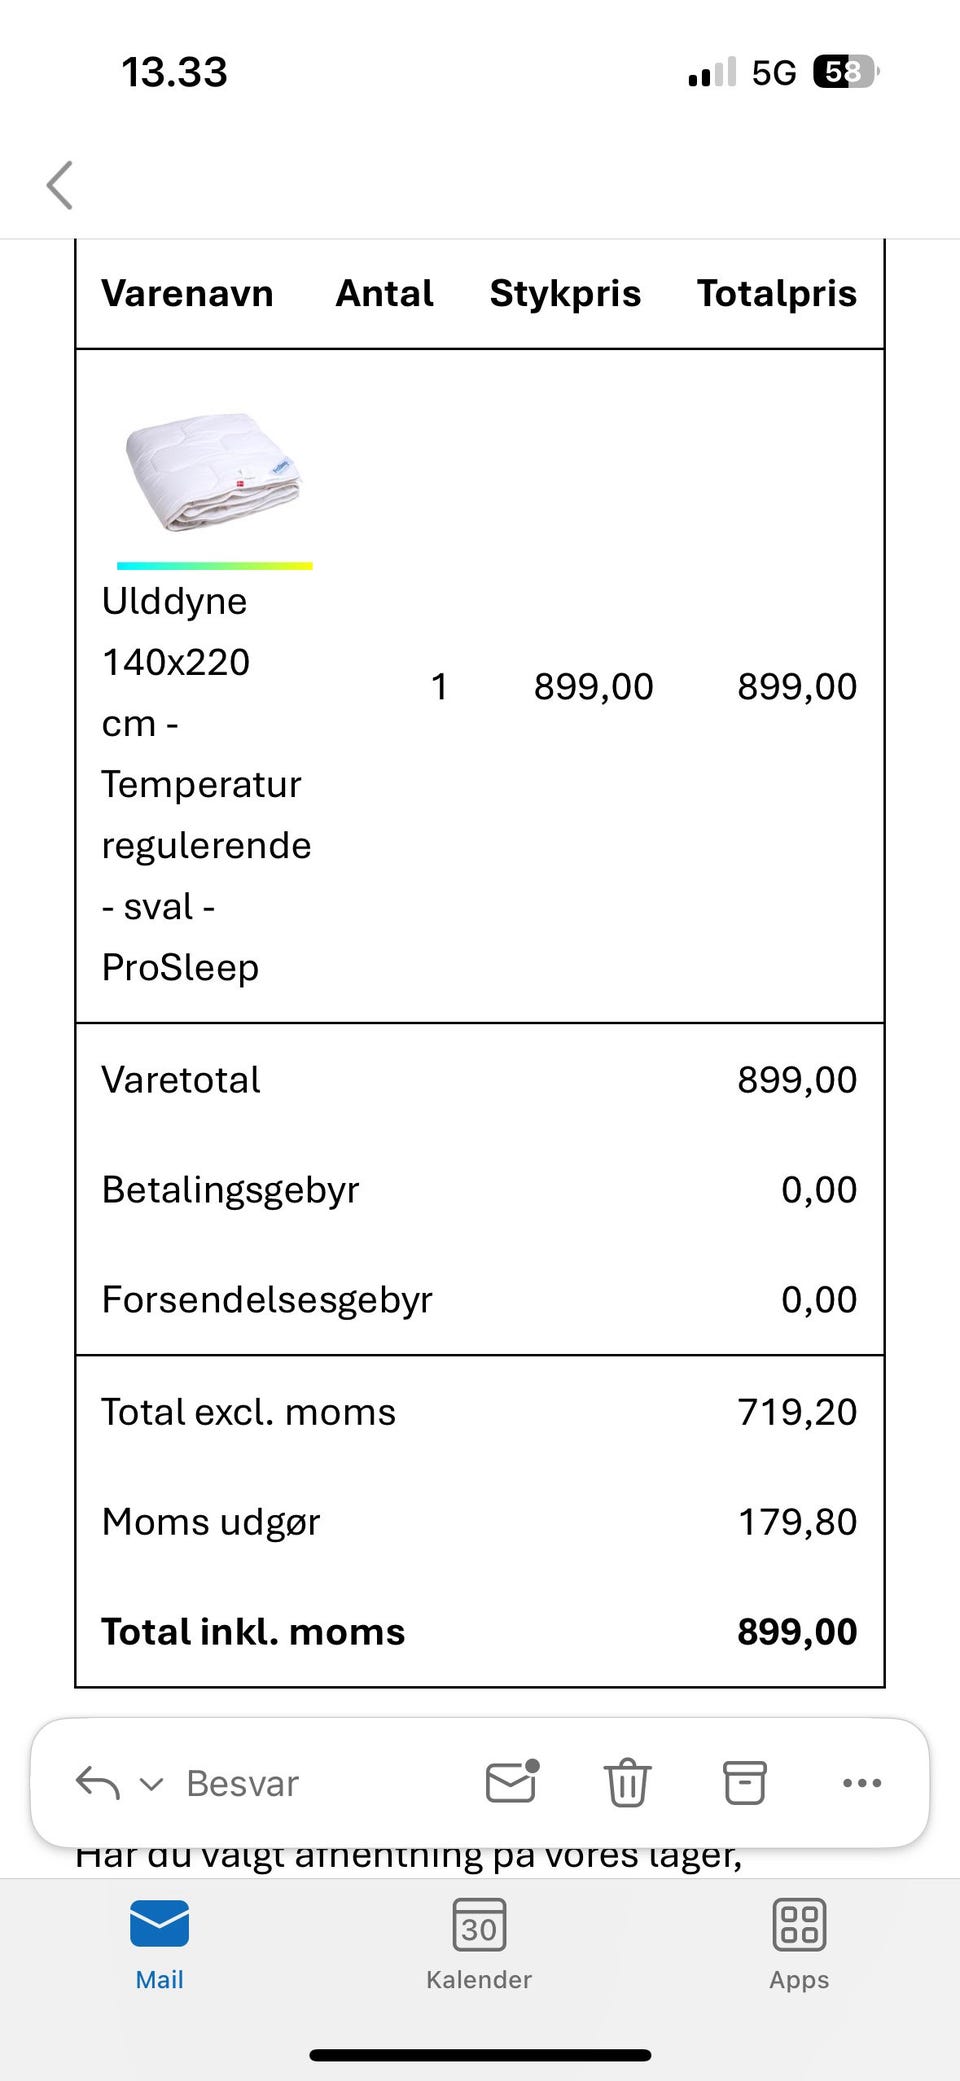The height and width of the screenshot is (2081, 960).
Task: Tap the reply arrow icon
Action: click(97, 1783)
